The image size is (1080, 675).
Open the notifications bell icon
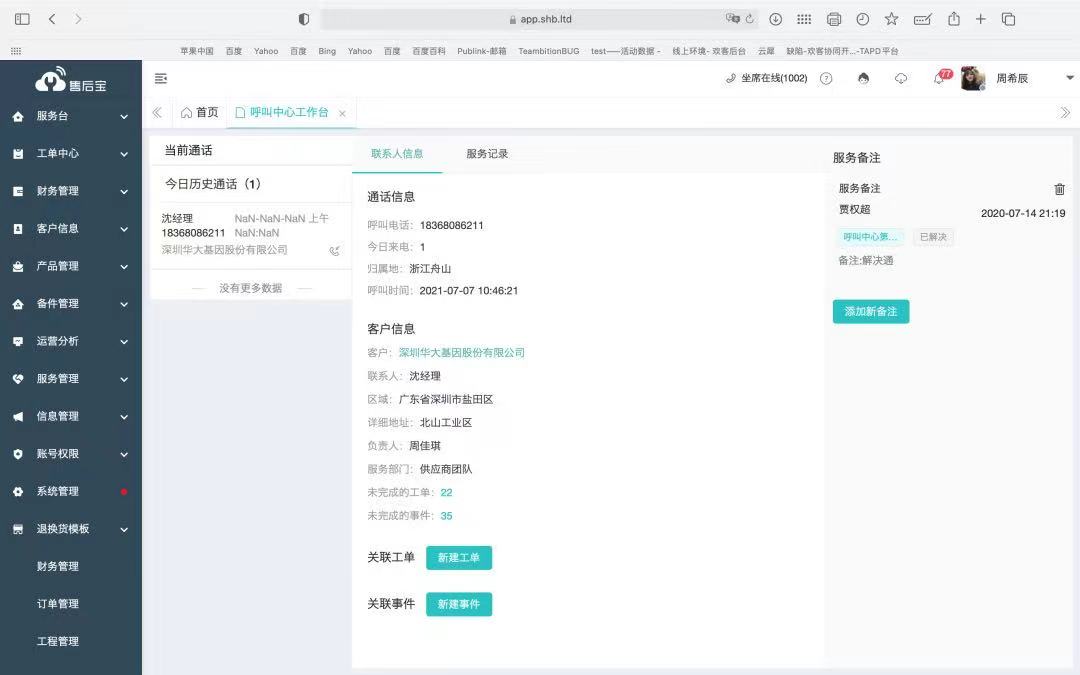[939, 79]
